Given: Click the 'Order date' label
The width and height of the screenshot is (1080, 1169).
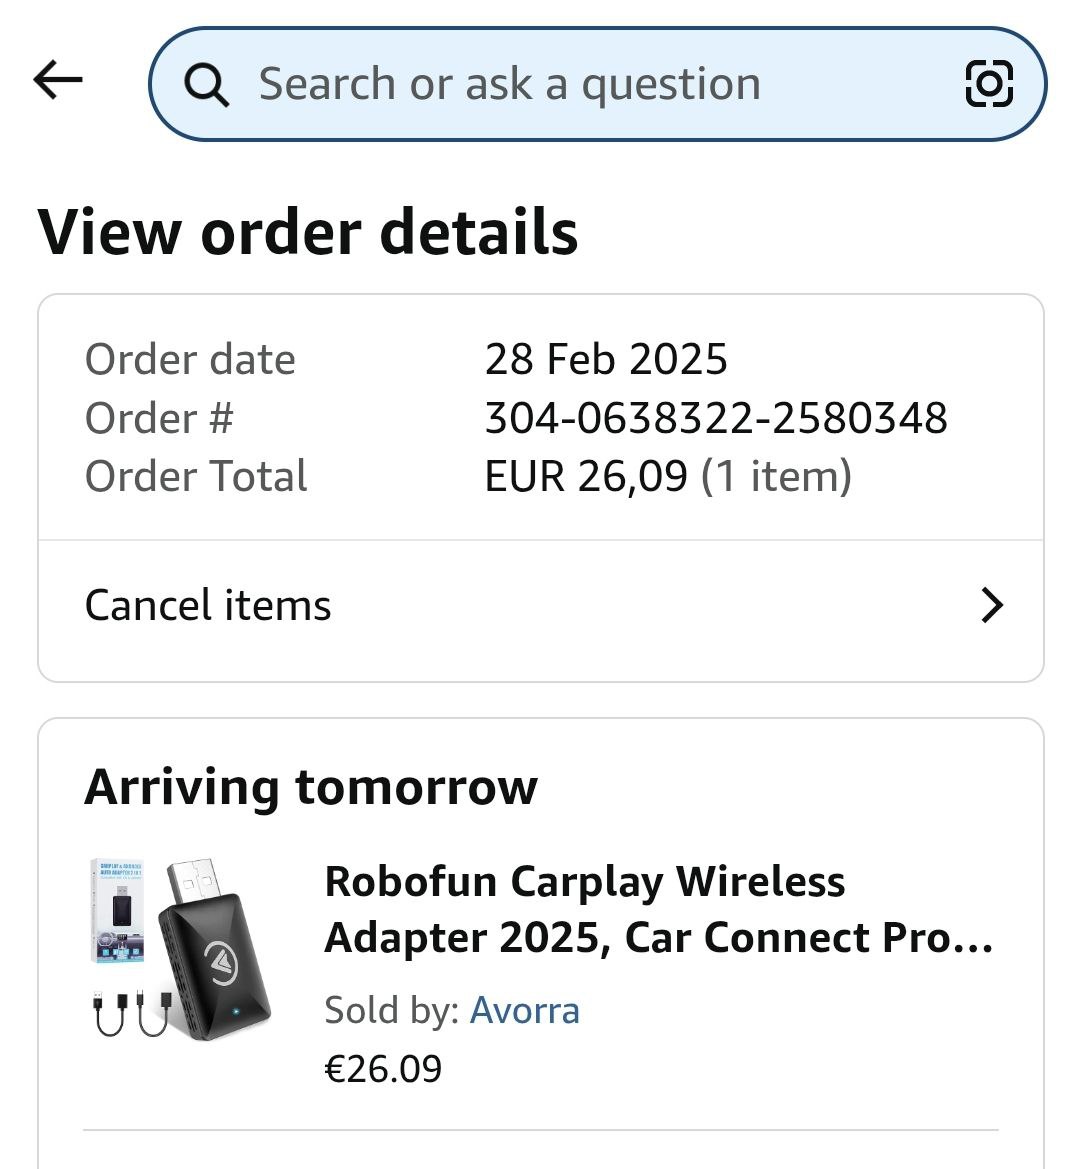Looking at the screenshot, I should click(190, 360).
